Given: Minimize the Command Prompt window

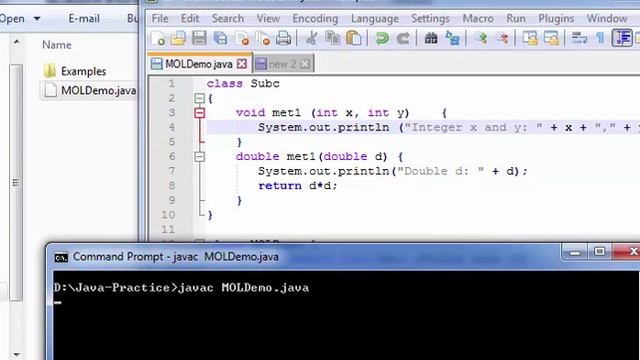Looking at the screenshot, I should (x=575, y=252).
